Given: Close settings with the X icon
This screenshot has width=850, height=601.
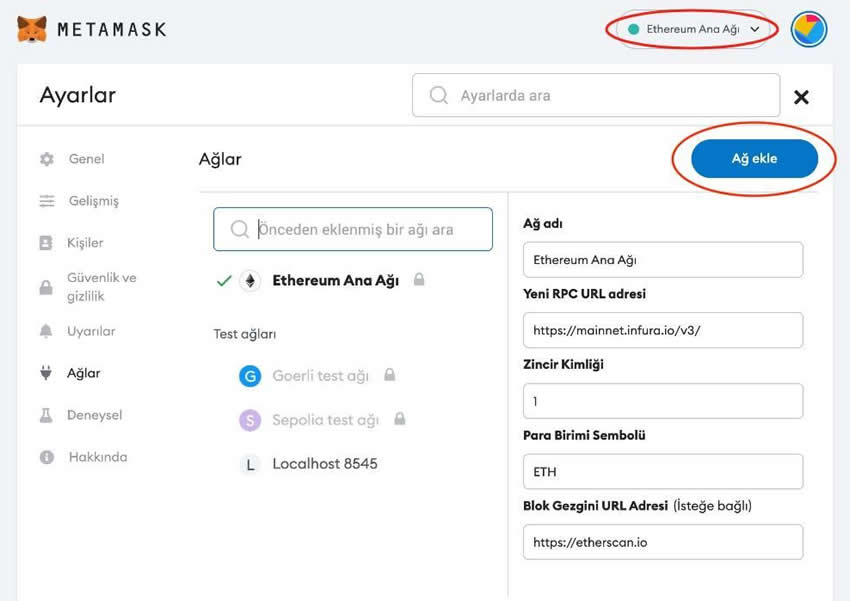Looking at the screenshot, I should tap(800, 97).
